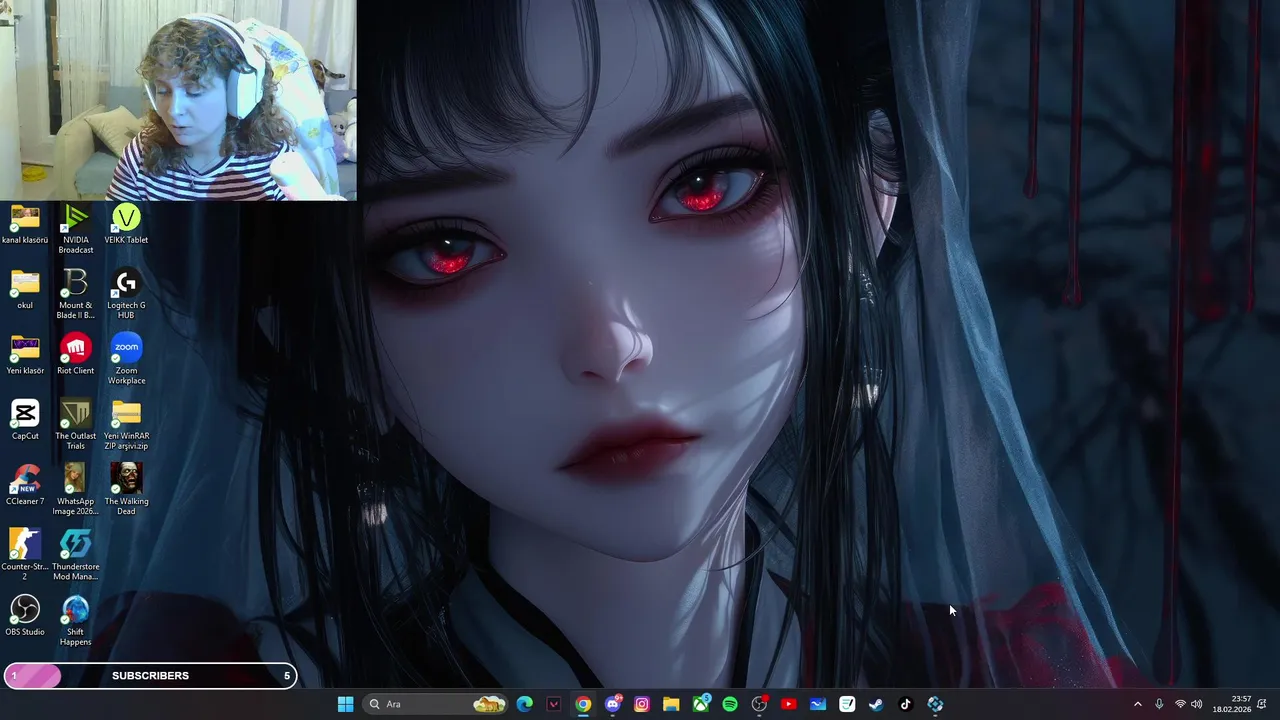Image resolution: width=1280 pixels, height=720 pixels.
Task: Select the CapCut desktop icon
Action: coord(25,420)
